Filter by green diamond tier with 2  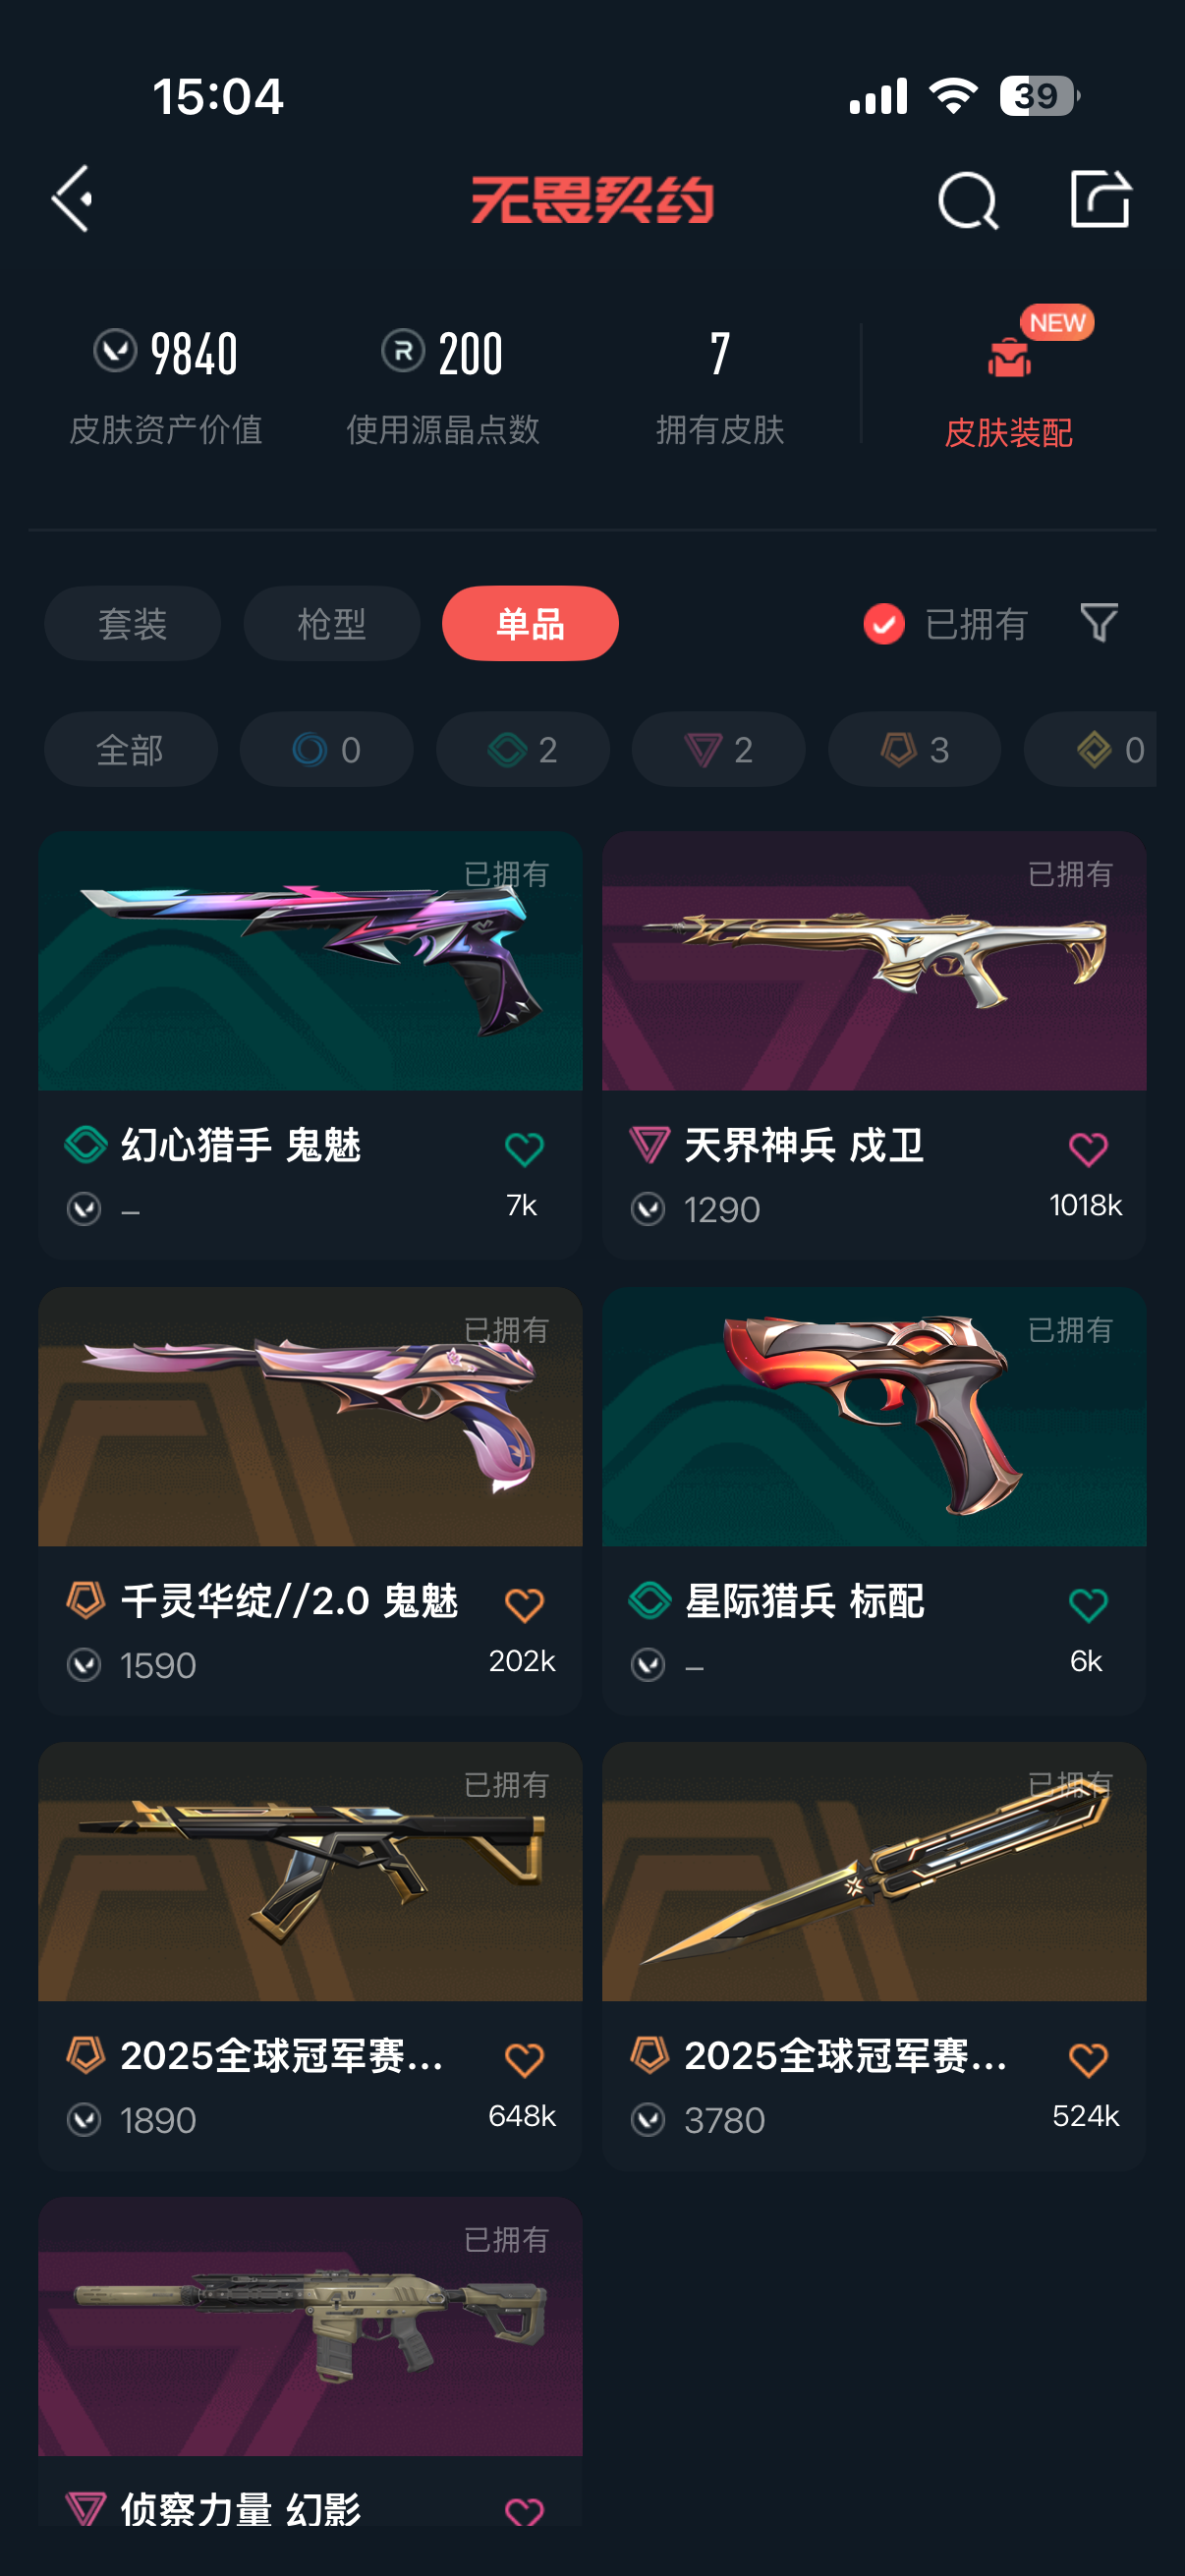point(522,749)
